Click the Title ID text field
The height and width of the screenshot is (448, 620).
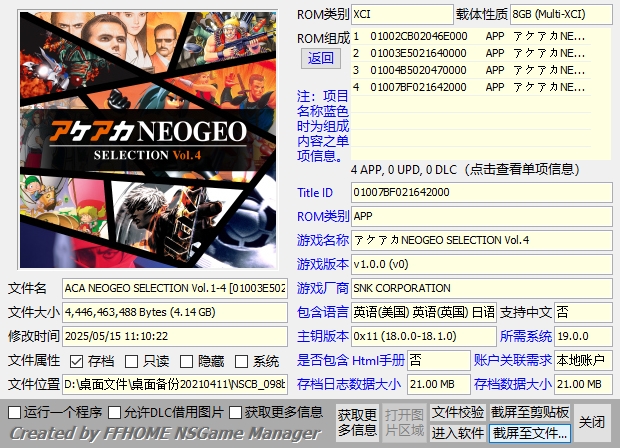480,192
